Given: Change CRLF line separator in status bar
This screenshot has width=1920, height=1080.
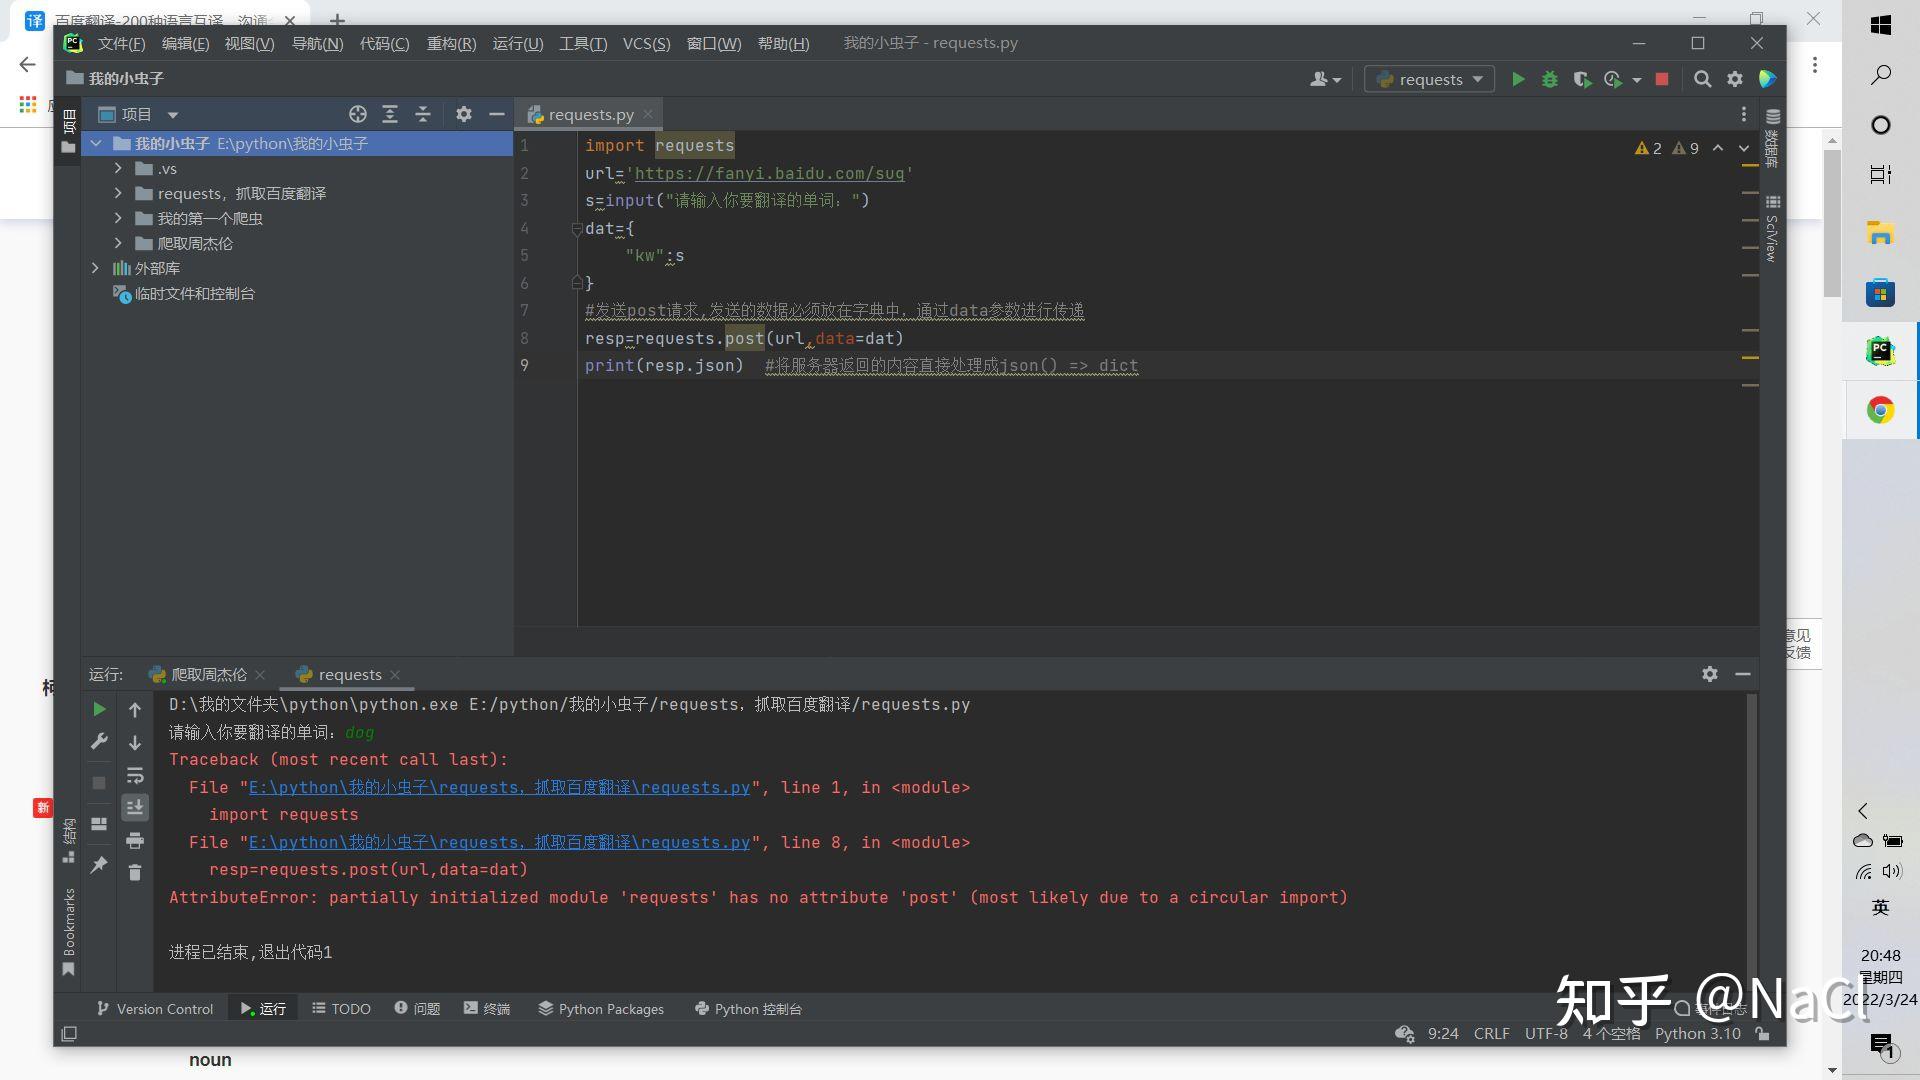Looking at the screenshot, I should coord(1491,1033).
